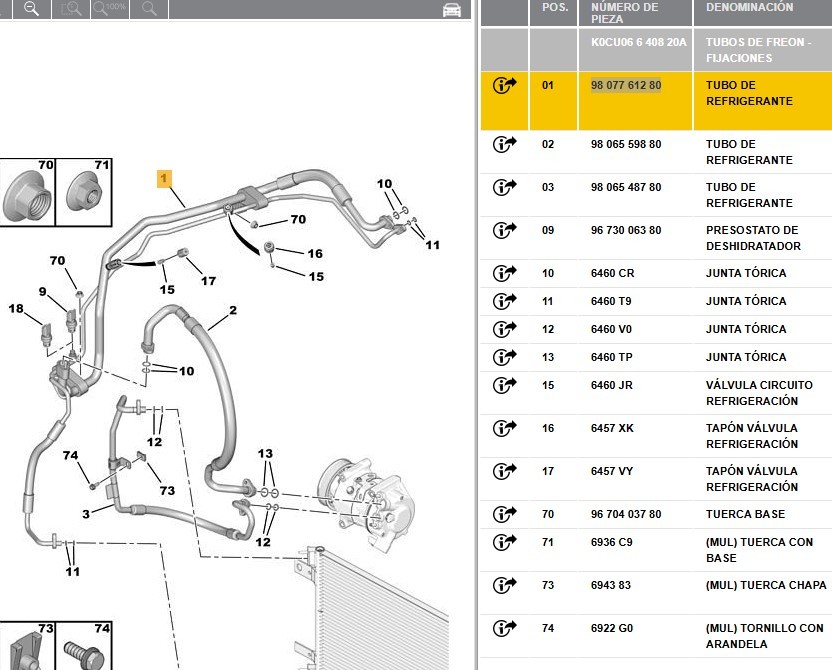Screen dimensions: 832x670
Task: Click callout number 2 on hose diagram
Action: tap(233, 310)
